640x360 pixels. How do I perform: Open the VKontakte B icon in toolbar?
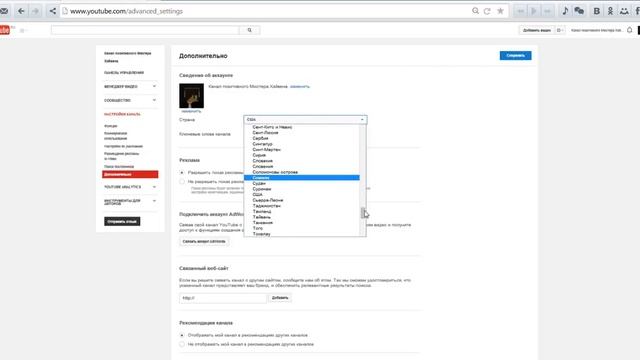coord(597,11)
